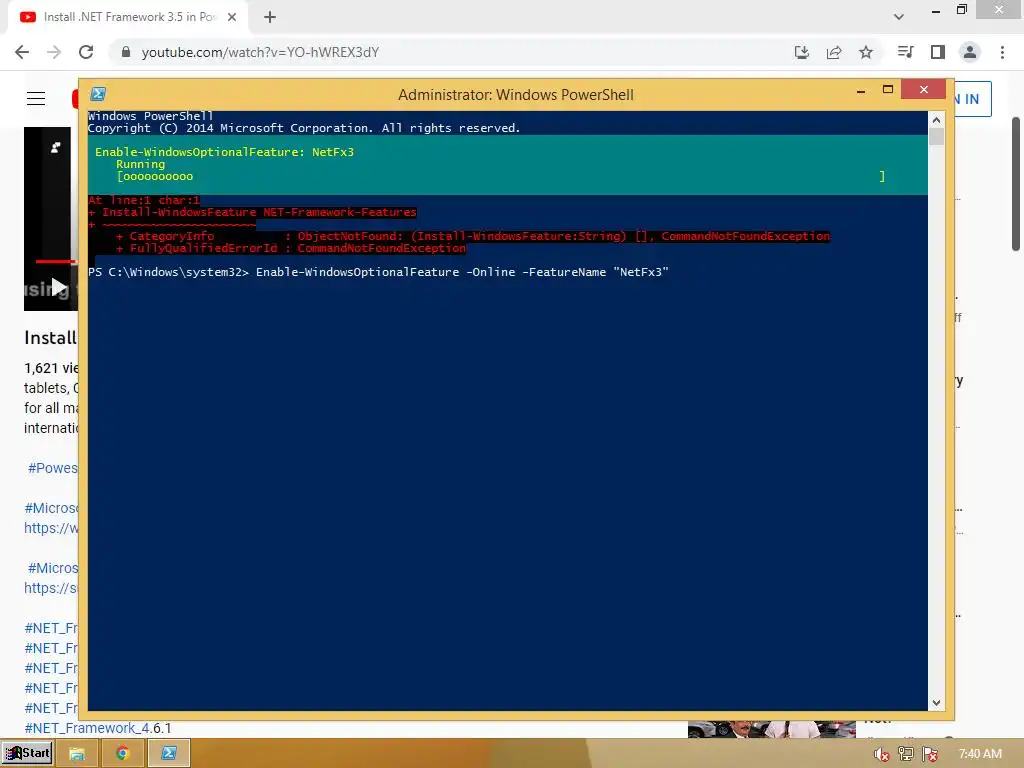Viewport: 1024px width, 768px height.
Task: Select the Install .NET Framework 3.5 tab
Action: coord(129,17)
